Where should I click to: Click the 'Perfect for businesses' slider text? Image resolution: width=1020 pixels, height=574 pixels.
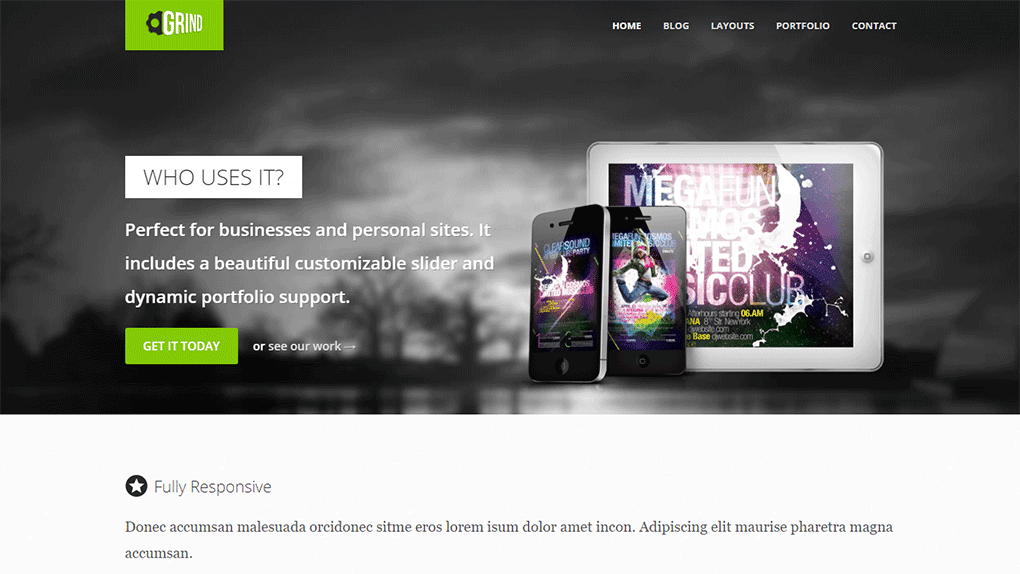tap(310, 263)
